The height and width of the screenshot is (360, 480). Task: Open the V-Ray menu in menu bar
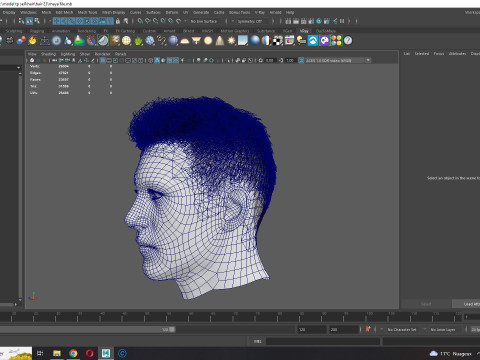pos(260,12)
